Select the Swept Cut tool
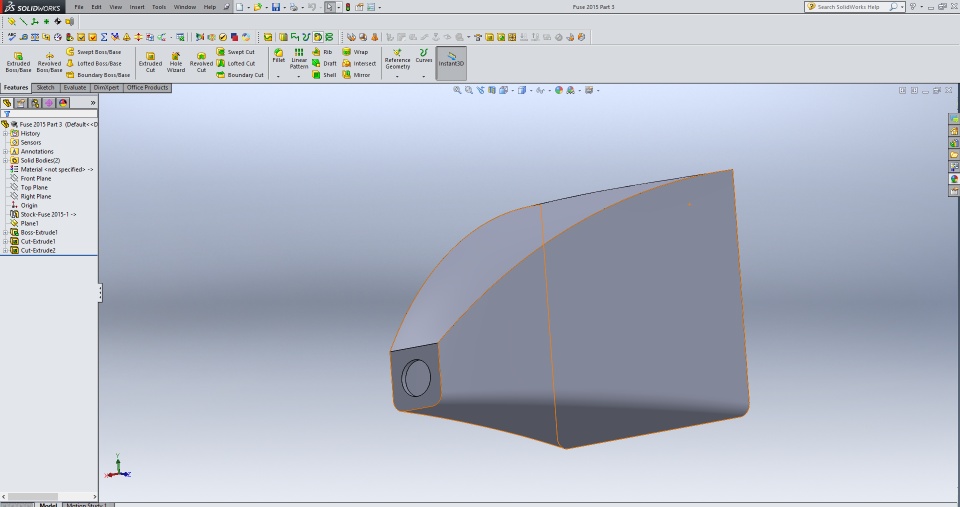The height and width of the screenshot is (507, 960). click(235, 52)
